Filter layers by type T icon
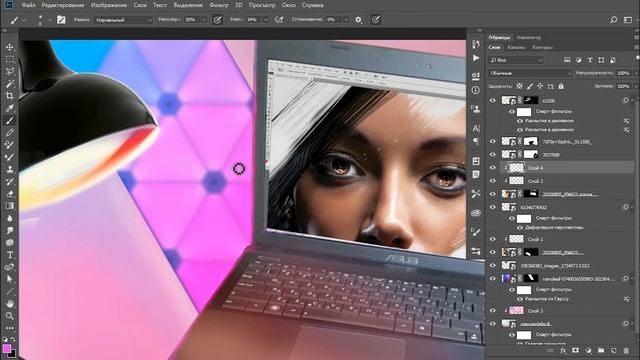This screenshot has width=640, height=360. [590, 60]
